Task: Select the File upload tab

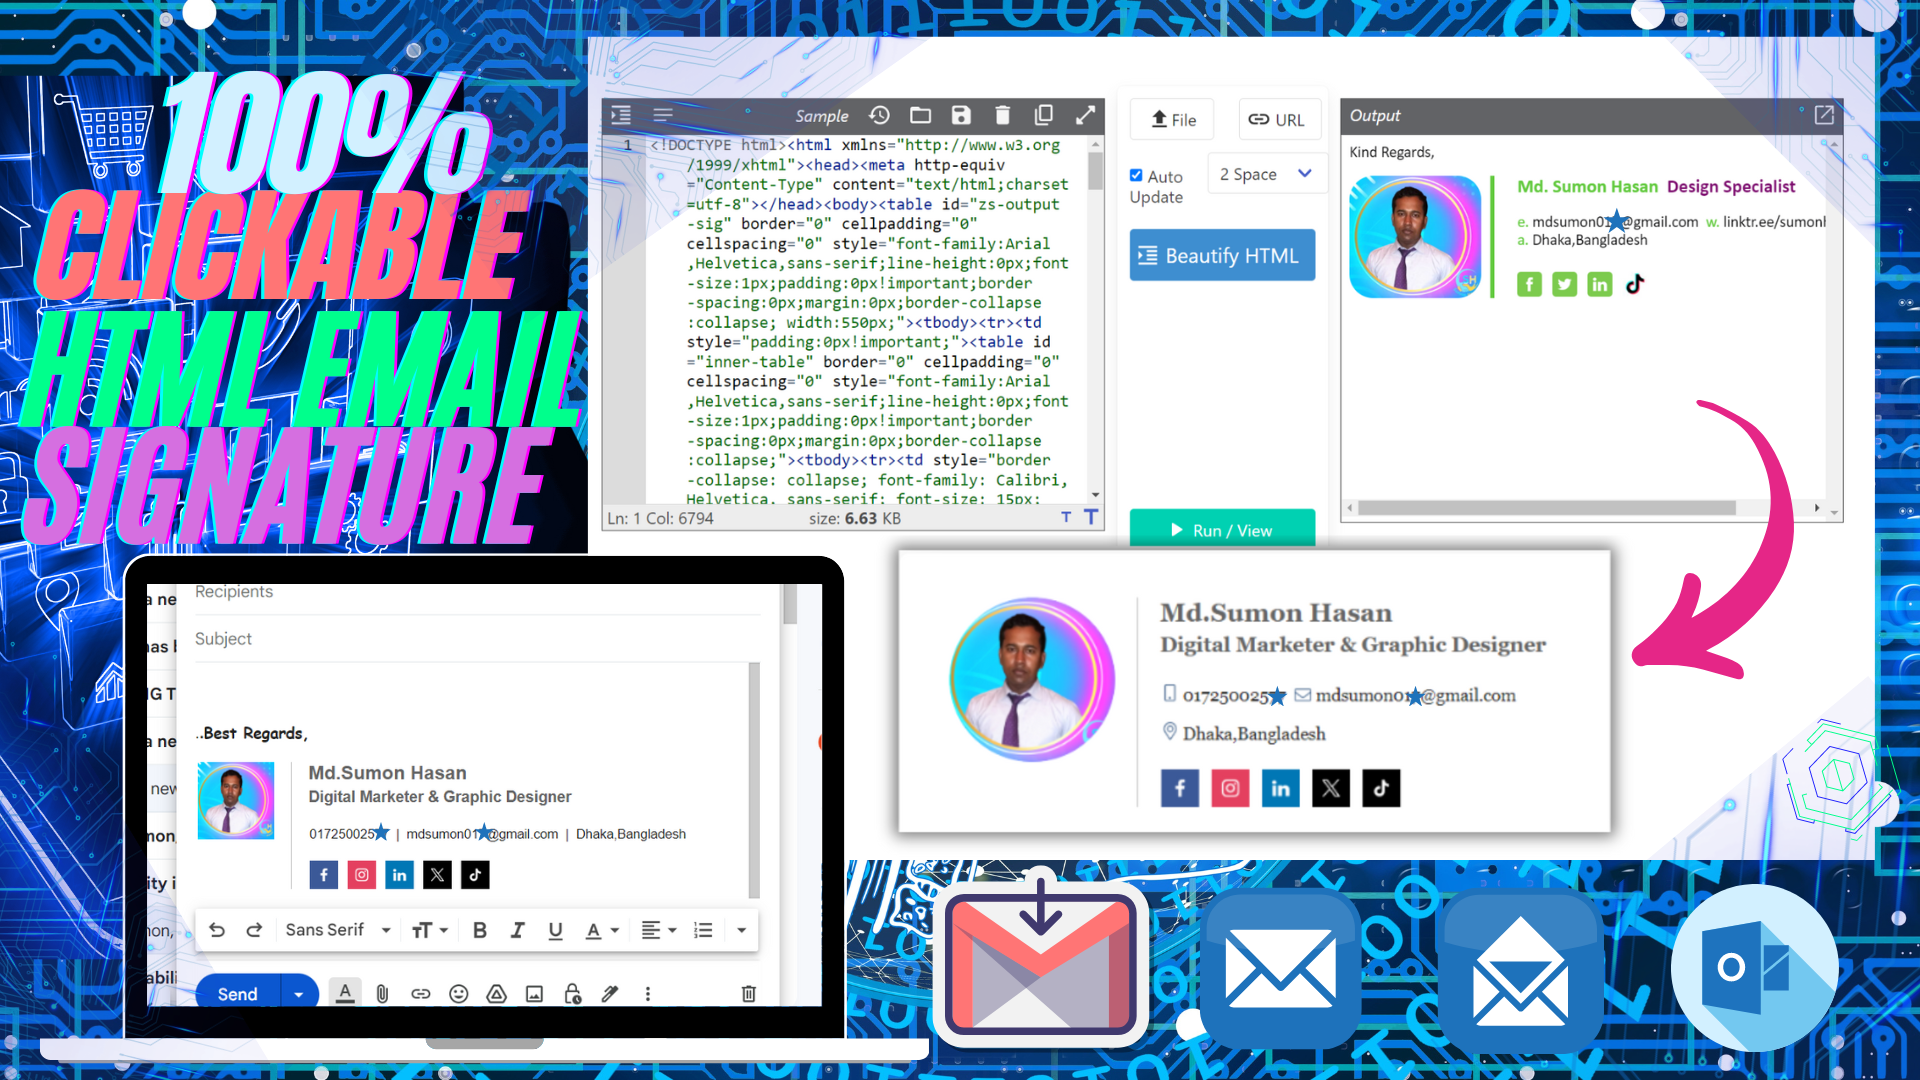Action: point(1171,121)
